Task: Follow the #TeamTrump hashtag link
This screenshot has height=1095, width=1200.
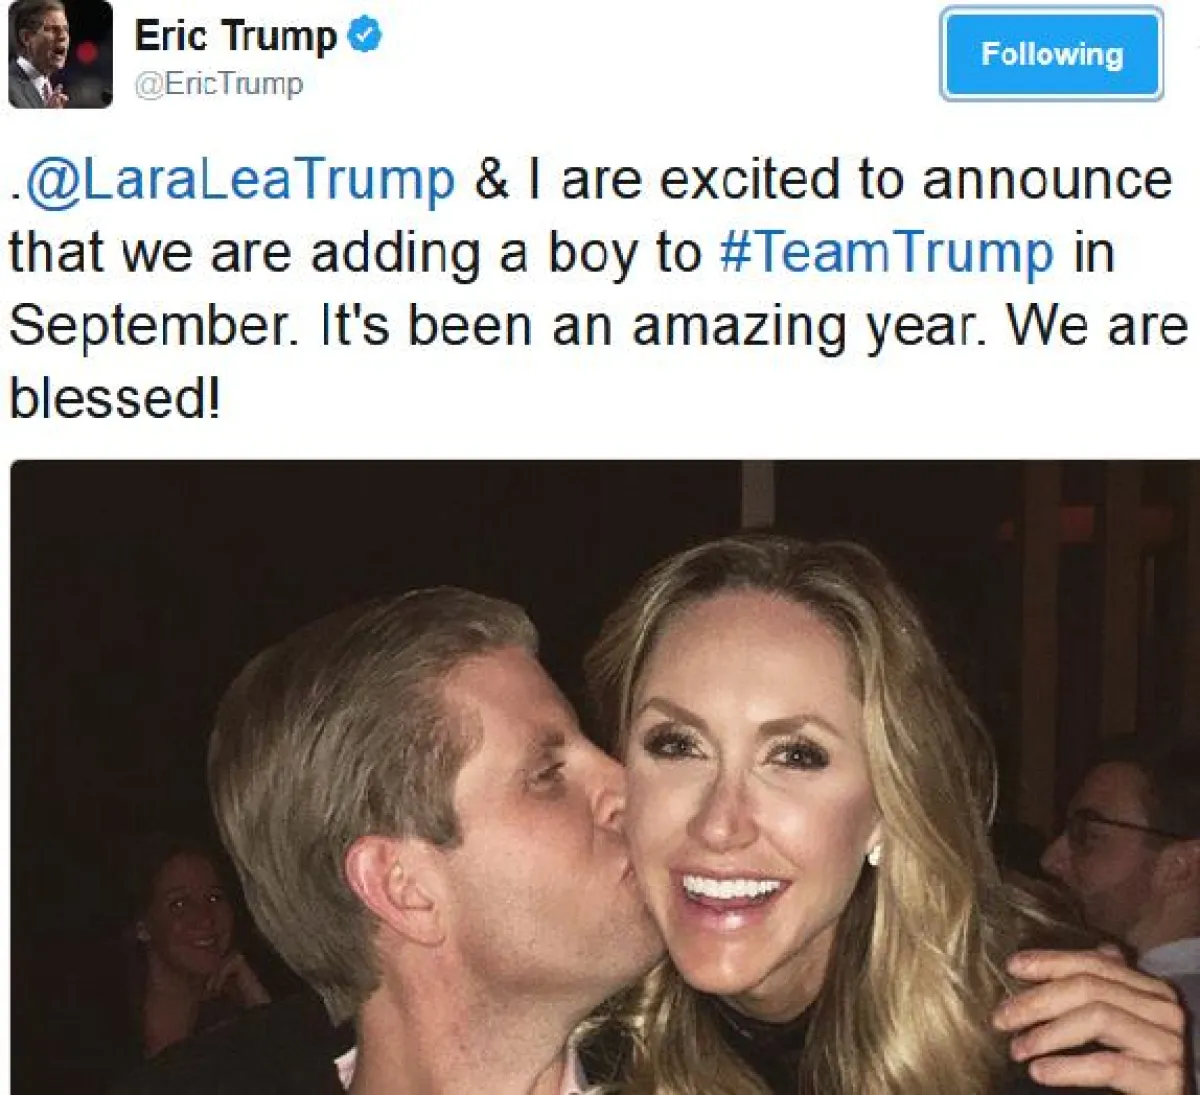Action: 886,254
